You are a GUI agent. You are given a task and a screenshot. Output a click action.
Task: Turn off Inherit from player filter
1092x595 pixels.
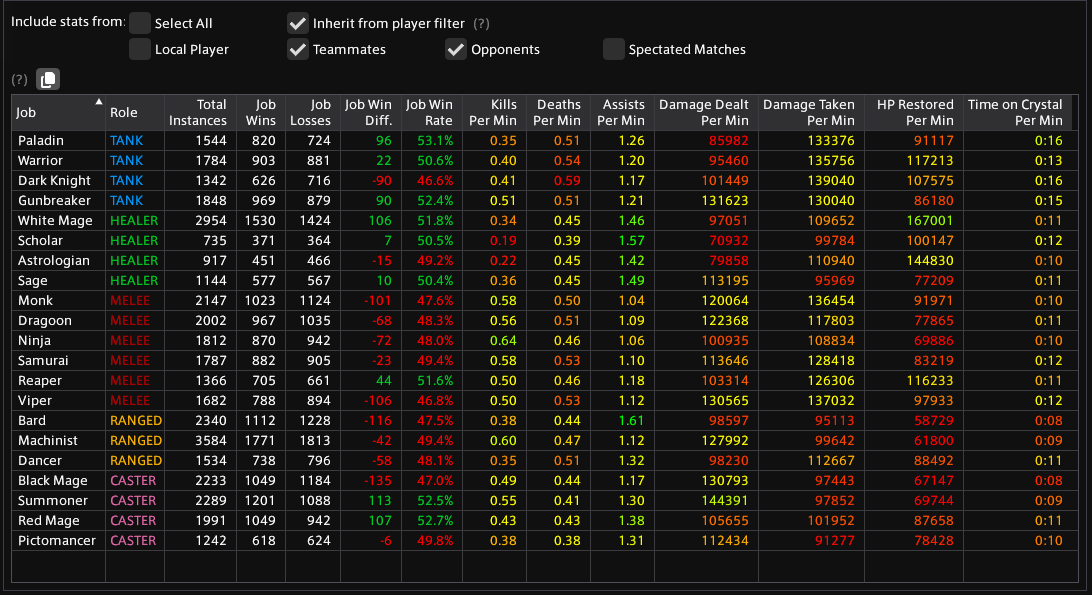click(298, 23)
